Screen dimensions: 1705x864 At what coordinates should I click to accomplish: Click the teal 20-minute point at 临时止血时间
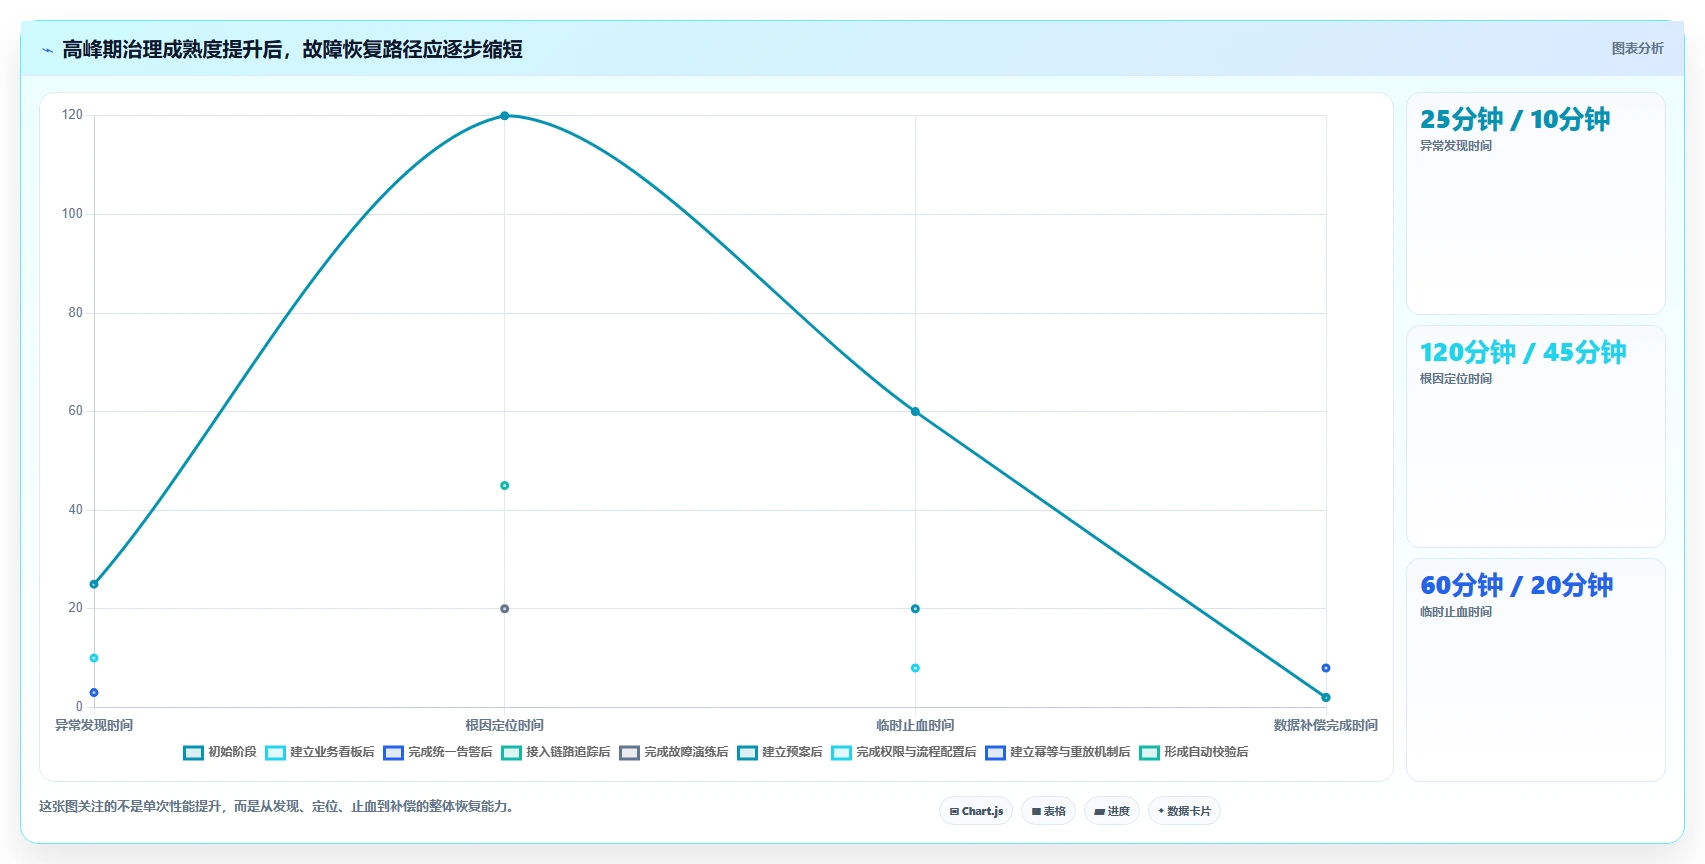(915, 609)
